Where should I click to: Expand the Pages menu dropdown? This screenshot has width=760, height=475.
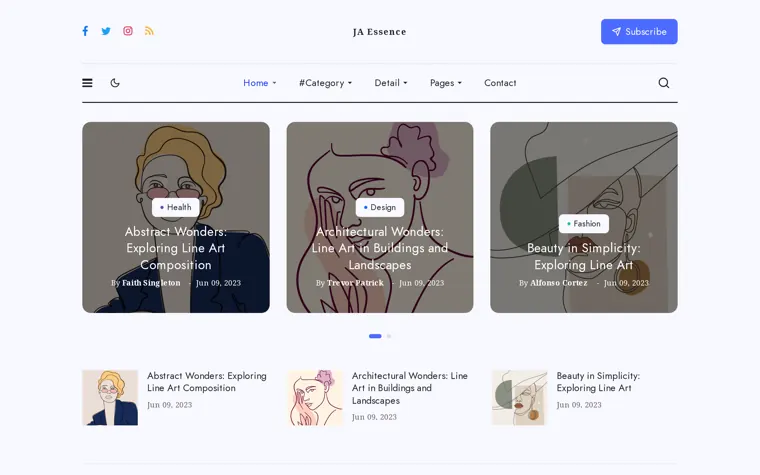click(446, 83)
